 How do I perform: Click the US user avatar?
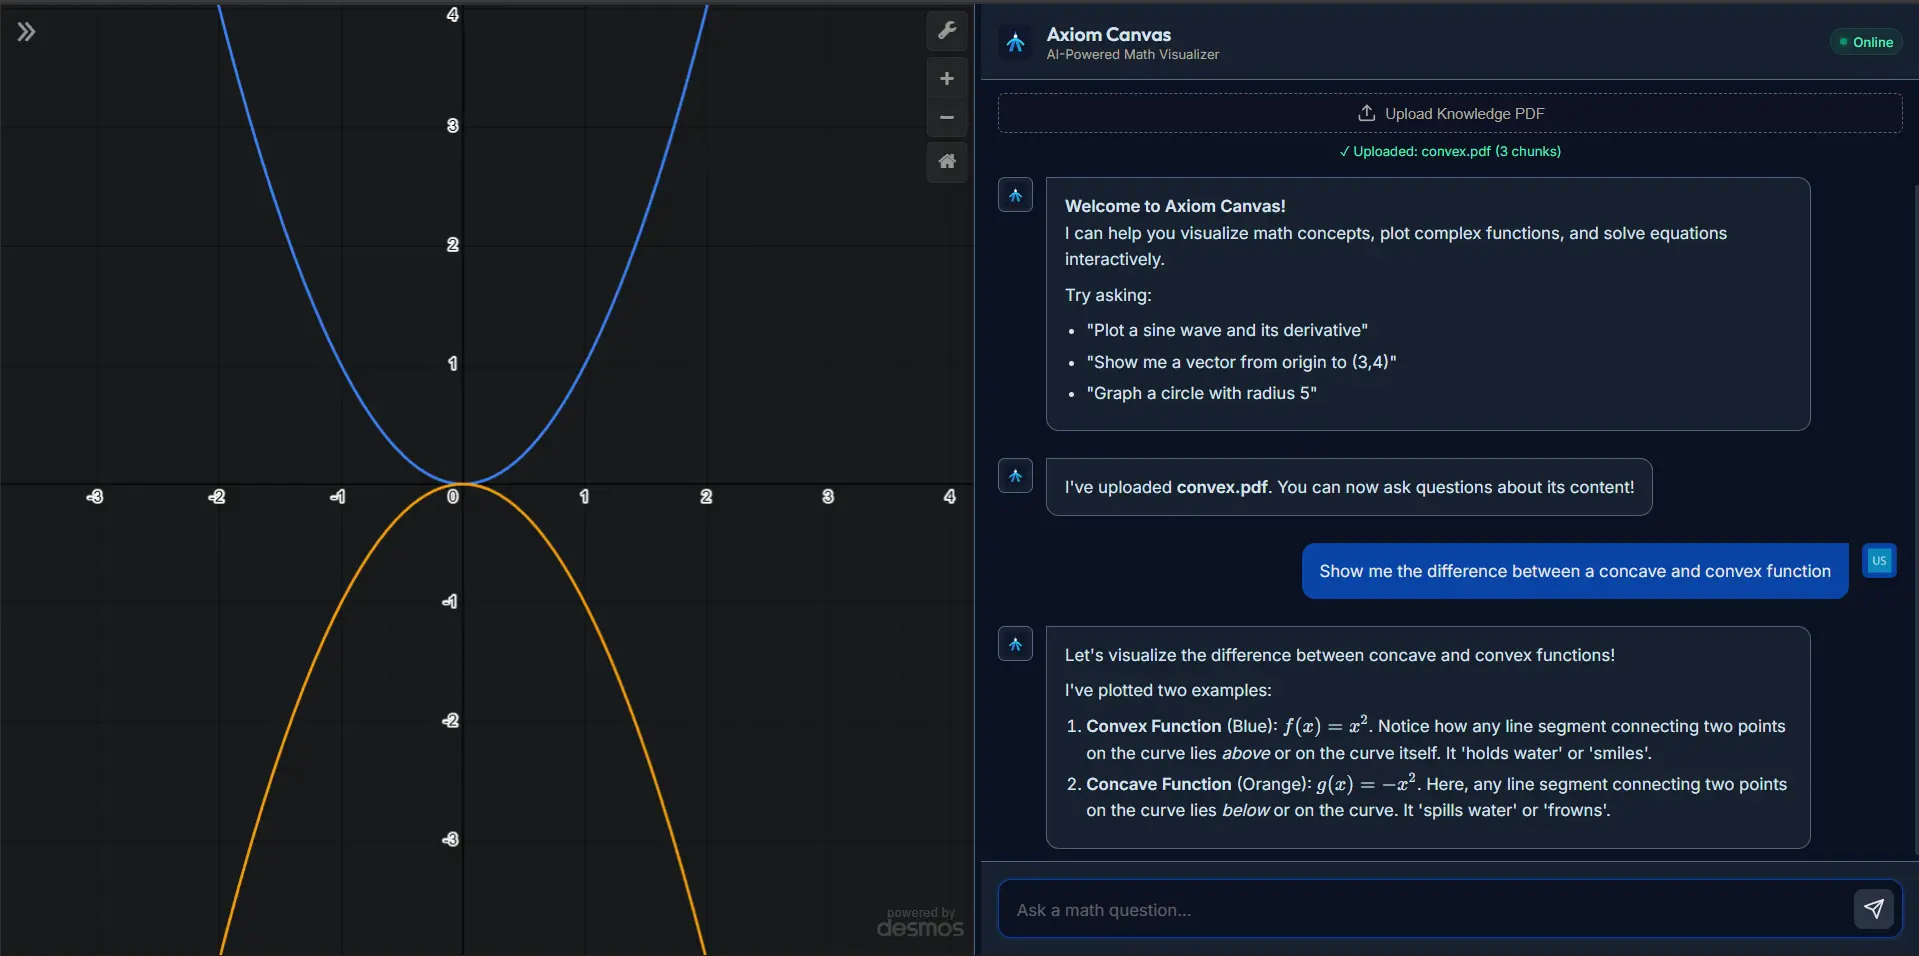click(x=1879, y=561)
